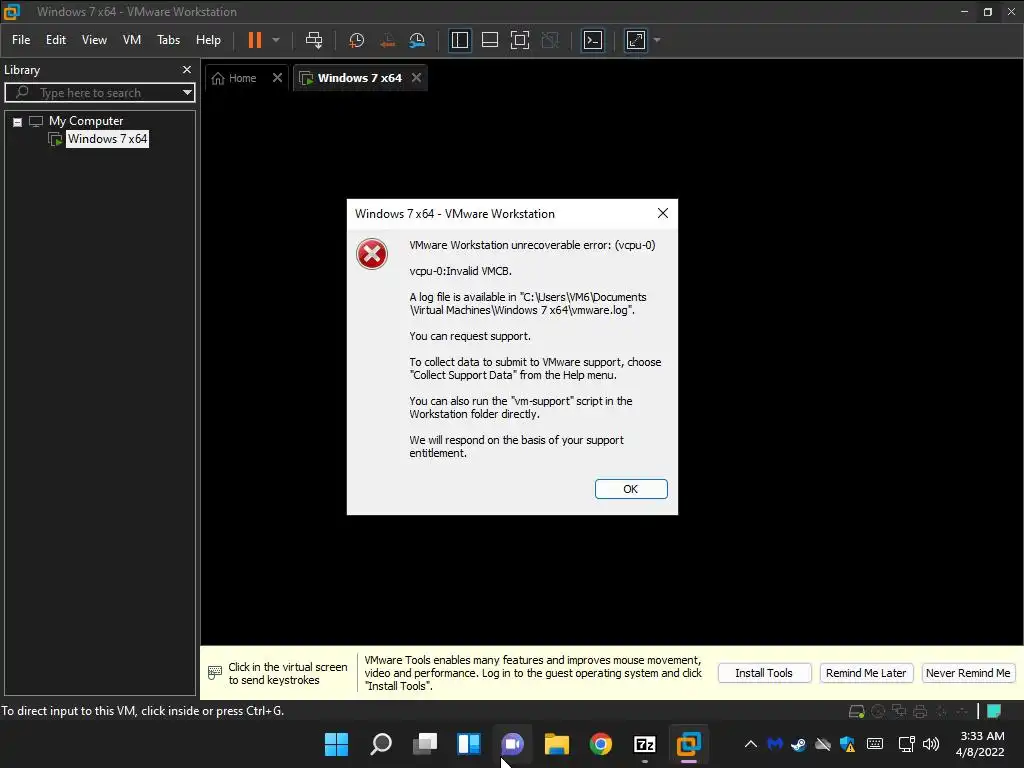Viewport: 1024px width, 768px height.
Task: Select Windows 7 x64 in the library tree
Action: [108, 138]
